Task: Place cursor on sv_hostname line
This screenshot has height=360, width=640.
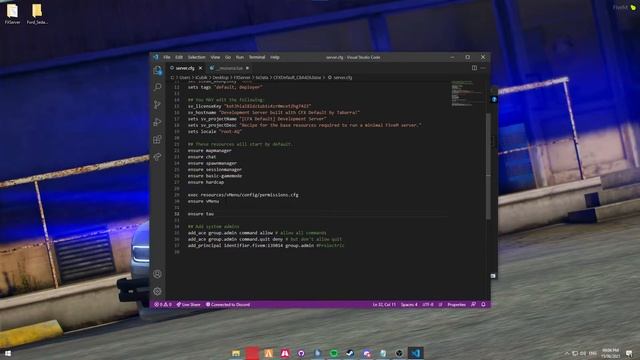Action: coord(273,112)
